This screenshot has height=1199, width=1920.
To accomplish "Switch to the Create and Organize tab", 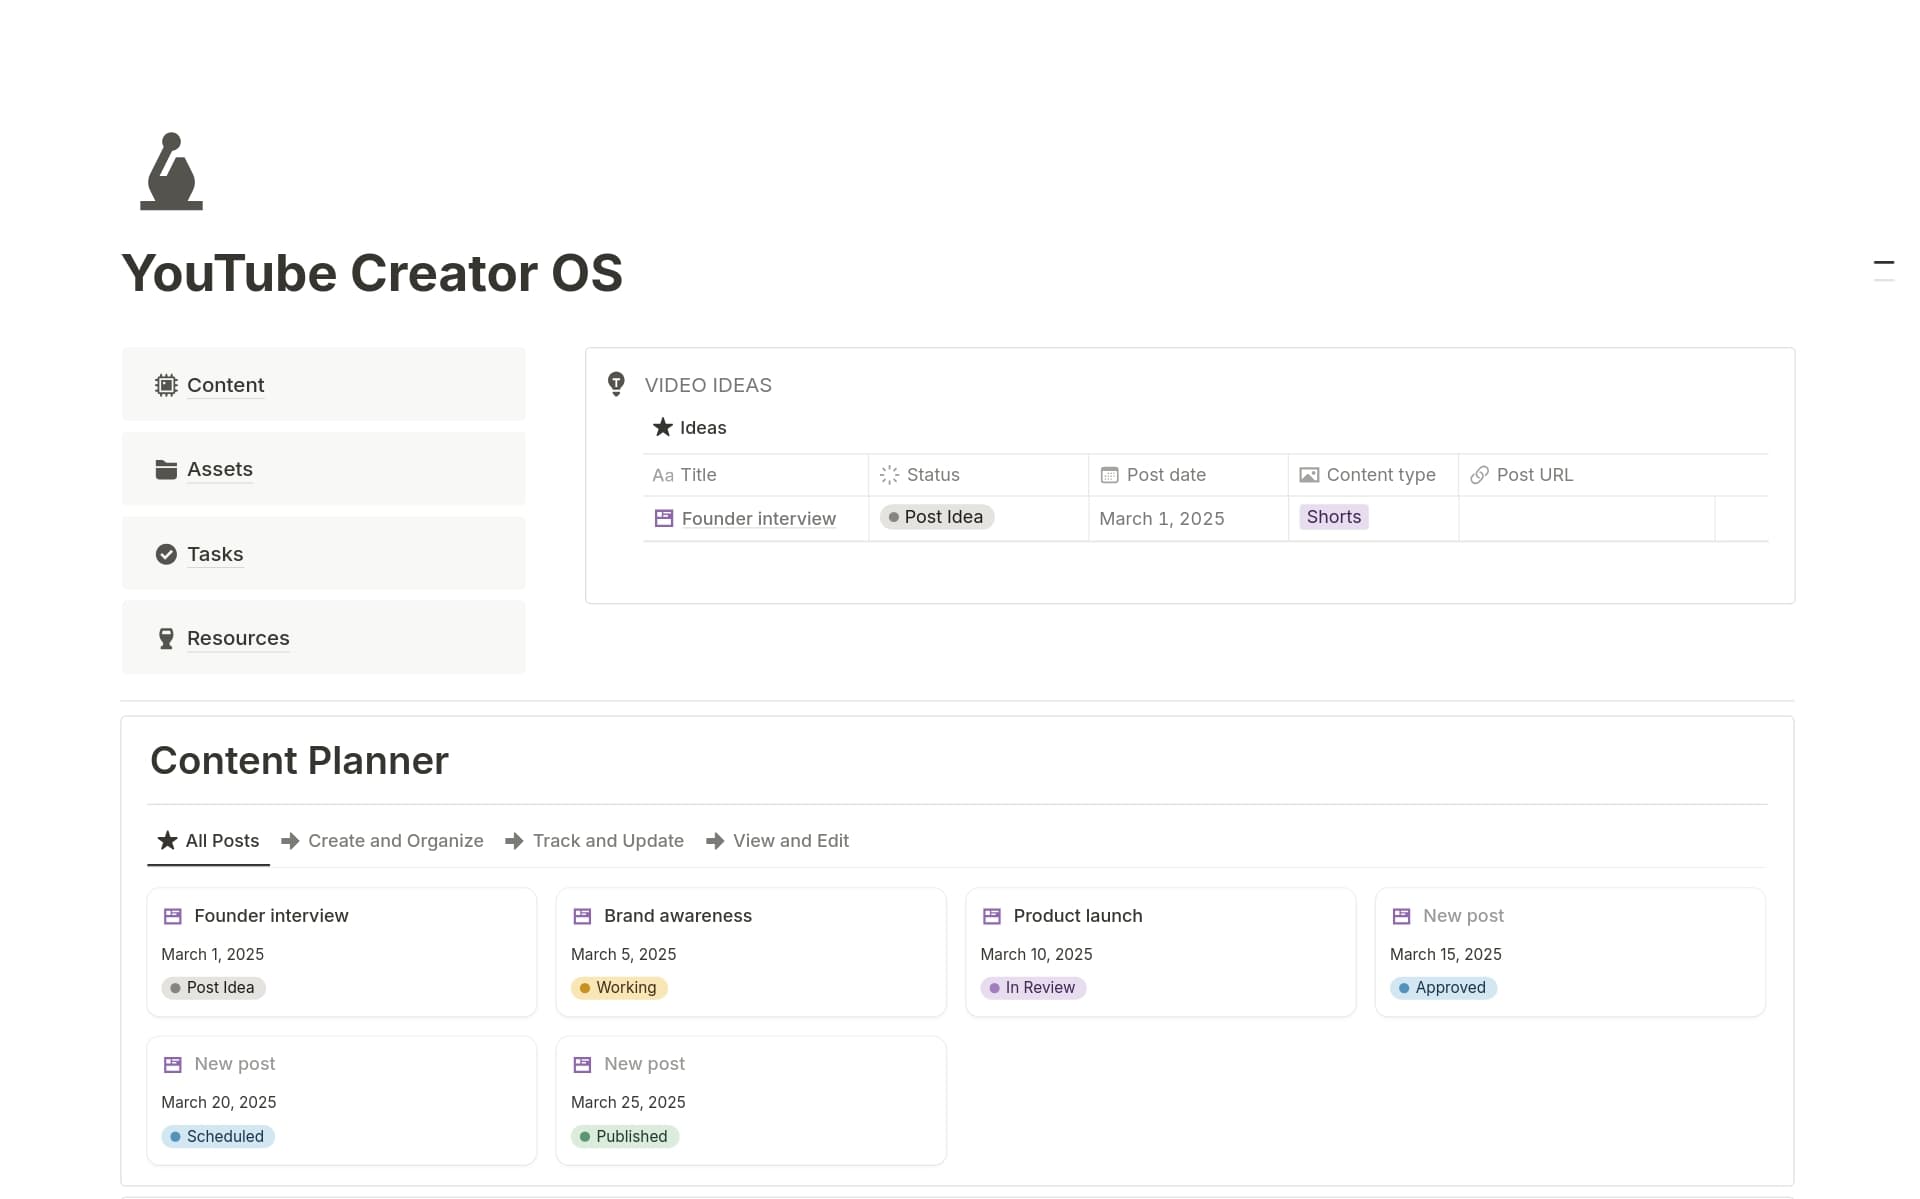I will (x=396, y=840).
